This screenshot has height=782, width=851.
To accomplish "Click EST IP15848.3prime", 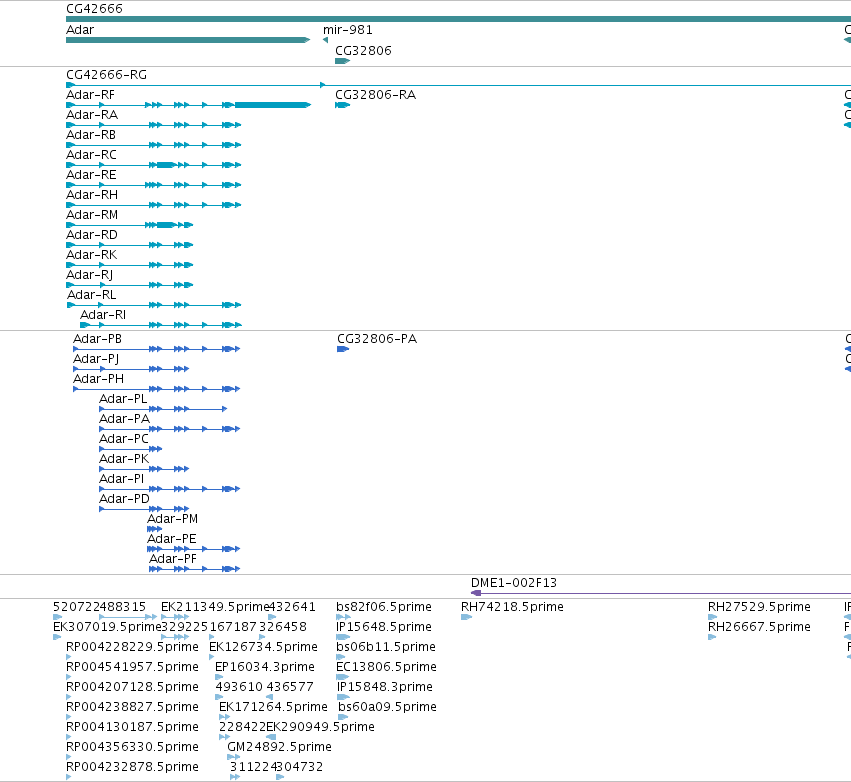I will click(385, 688).
